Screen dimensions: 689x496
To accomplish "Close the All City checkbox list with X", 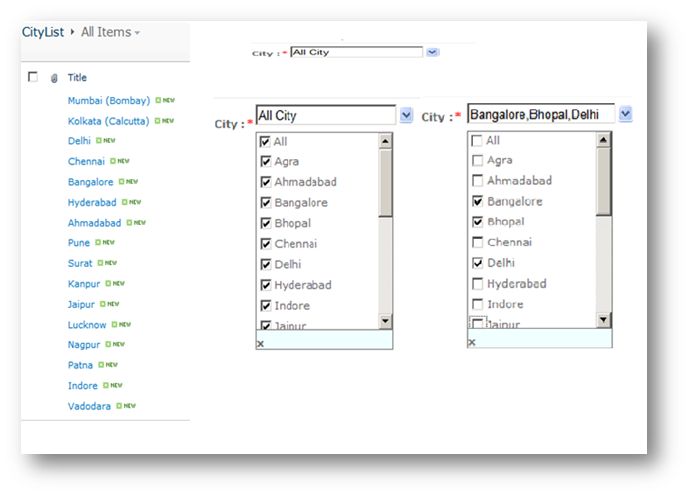I will (260, 344).
